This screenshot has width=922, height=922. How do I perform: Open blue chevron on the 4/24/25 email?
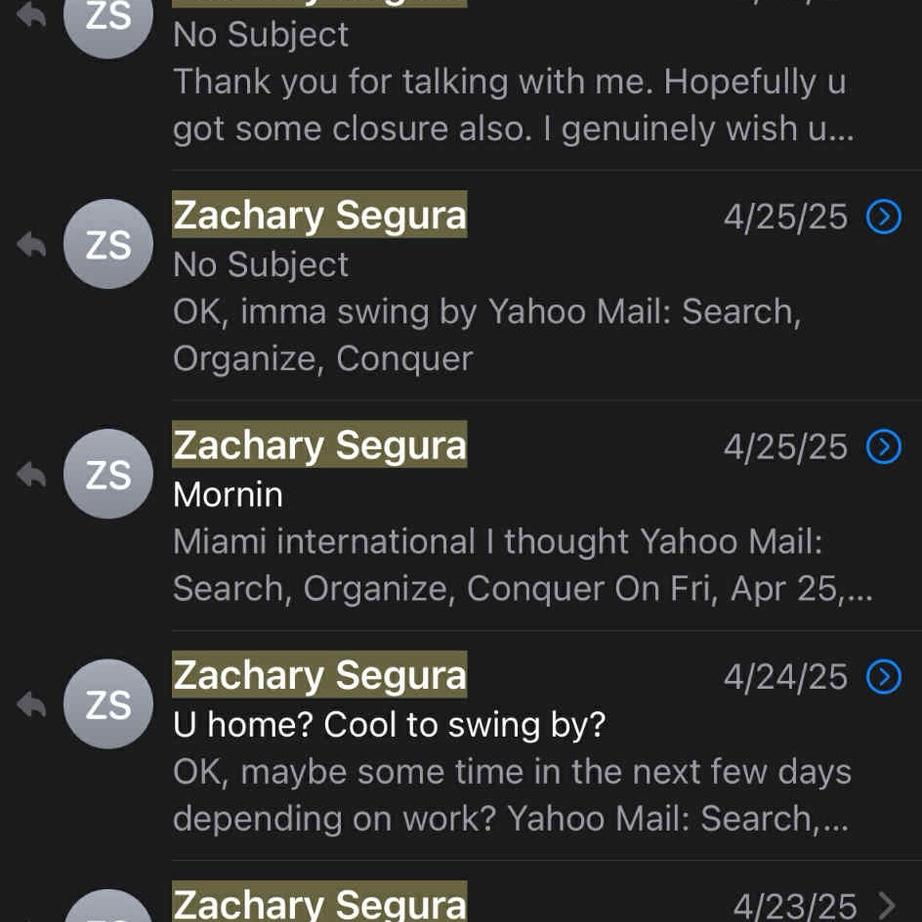[884, 677]
